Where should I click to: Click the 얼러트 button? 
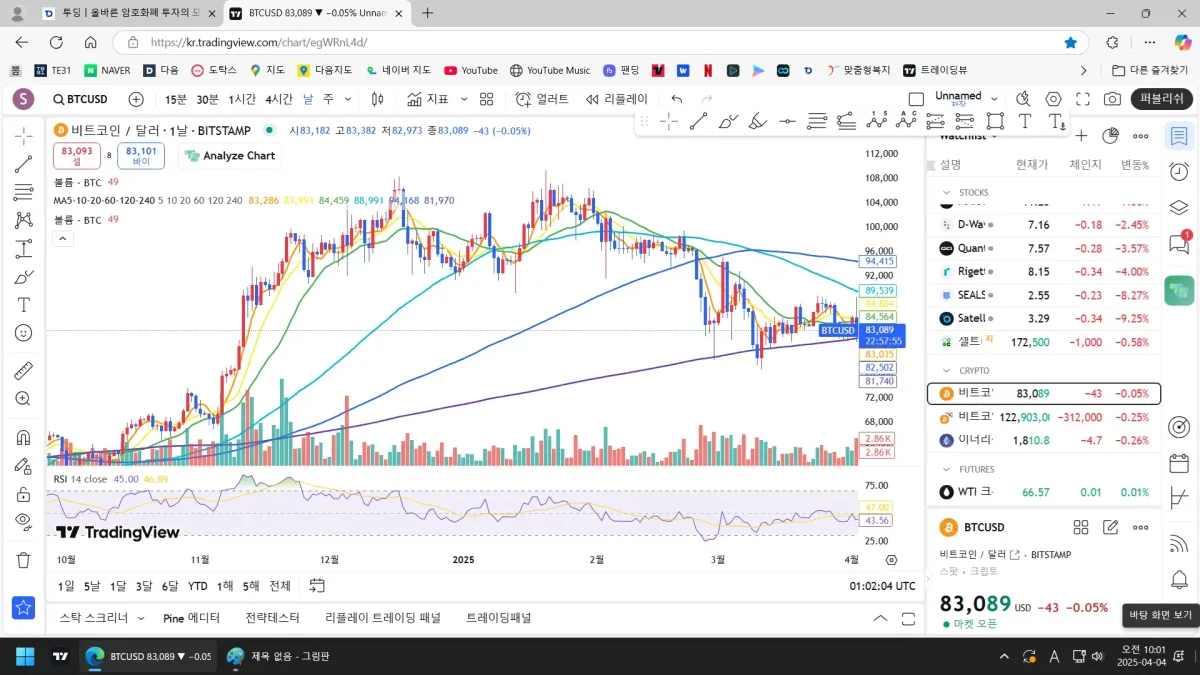pyautogui.click(x=542, y=99)
